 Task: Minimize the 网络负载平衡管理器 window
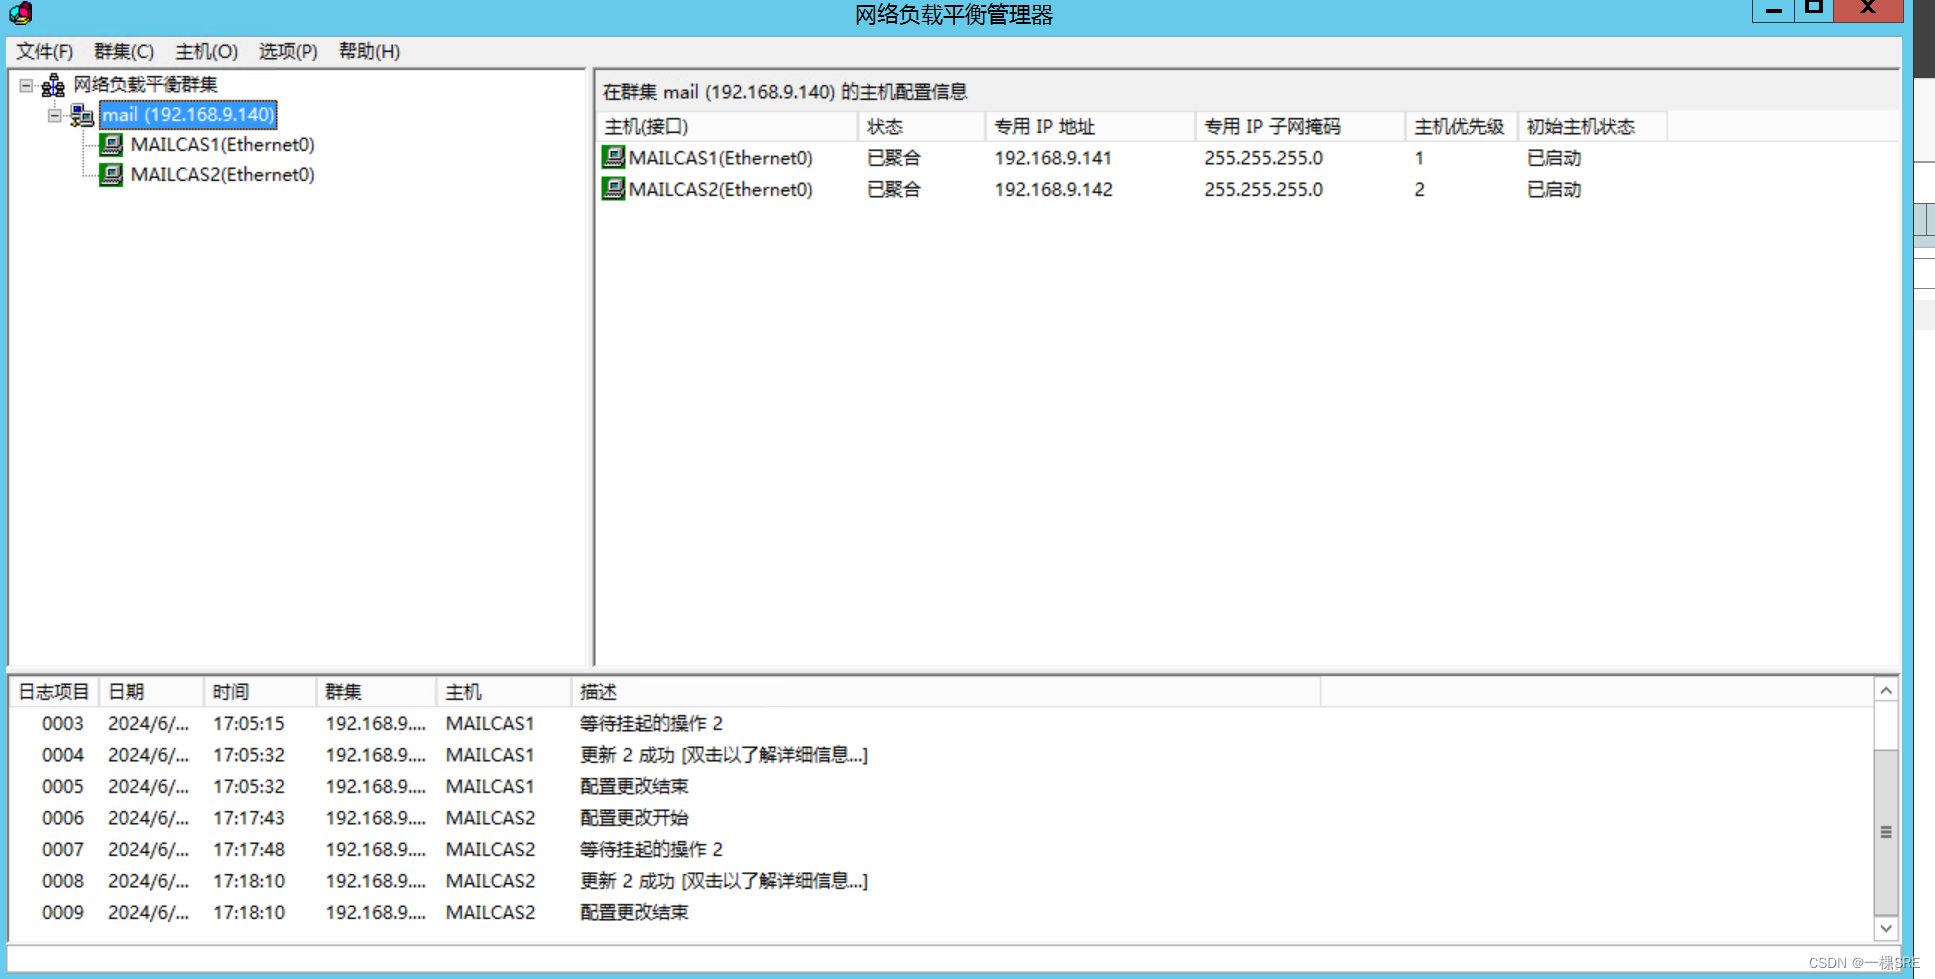pos(1774,10)
